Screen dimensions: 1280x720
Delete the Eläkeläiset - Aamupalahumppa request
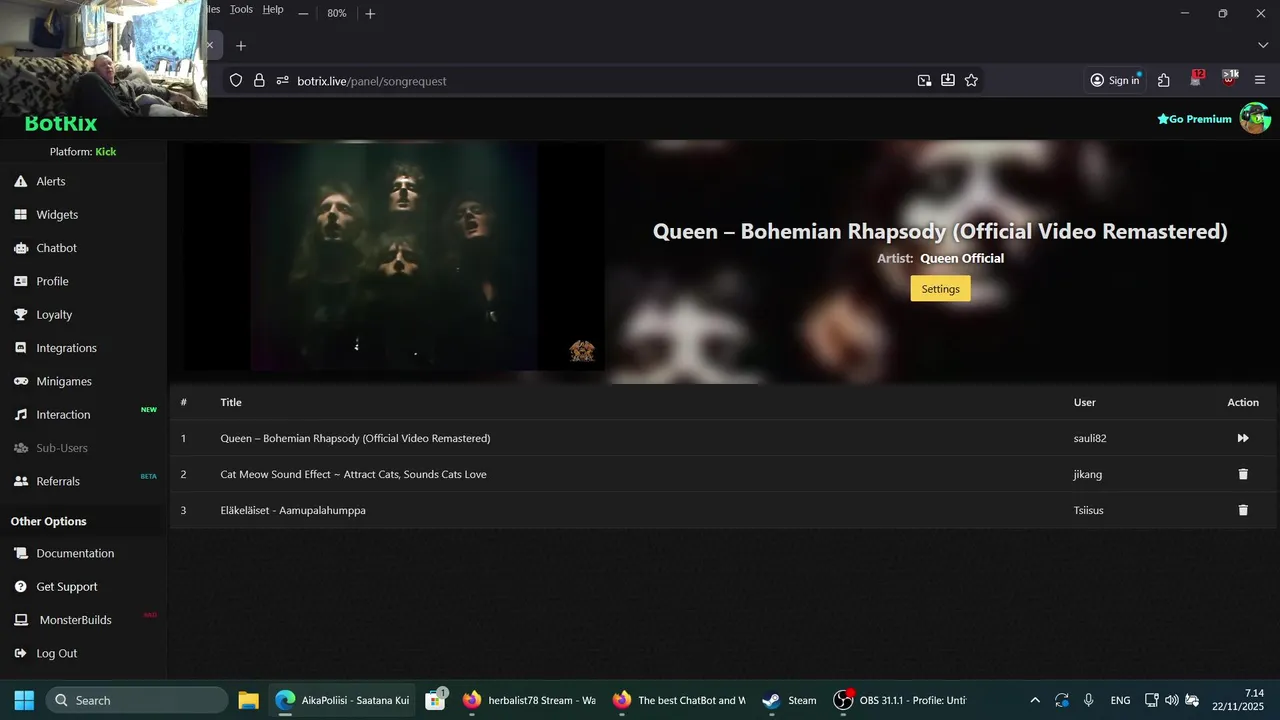[x=1243, y=510]
